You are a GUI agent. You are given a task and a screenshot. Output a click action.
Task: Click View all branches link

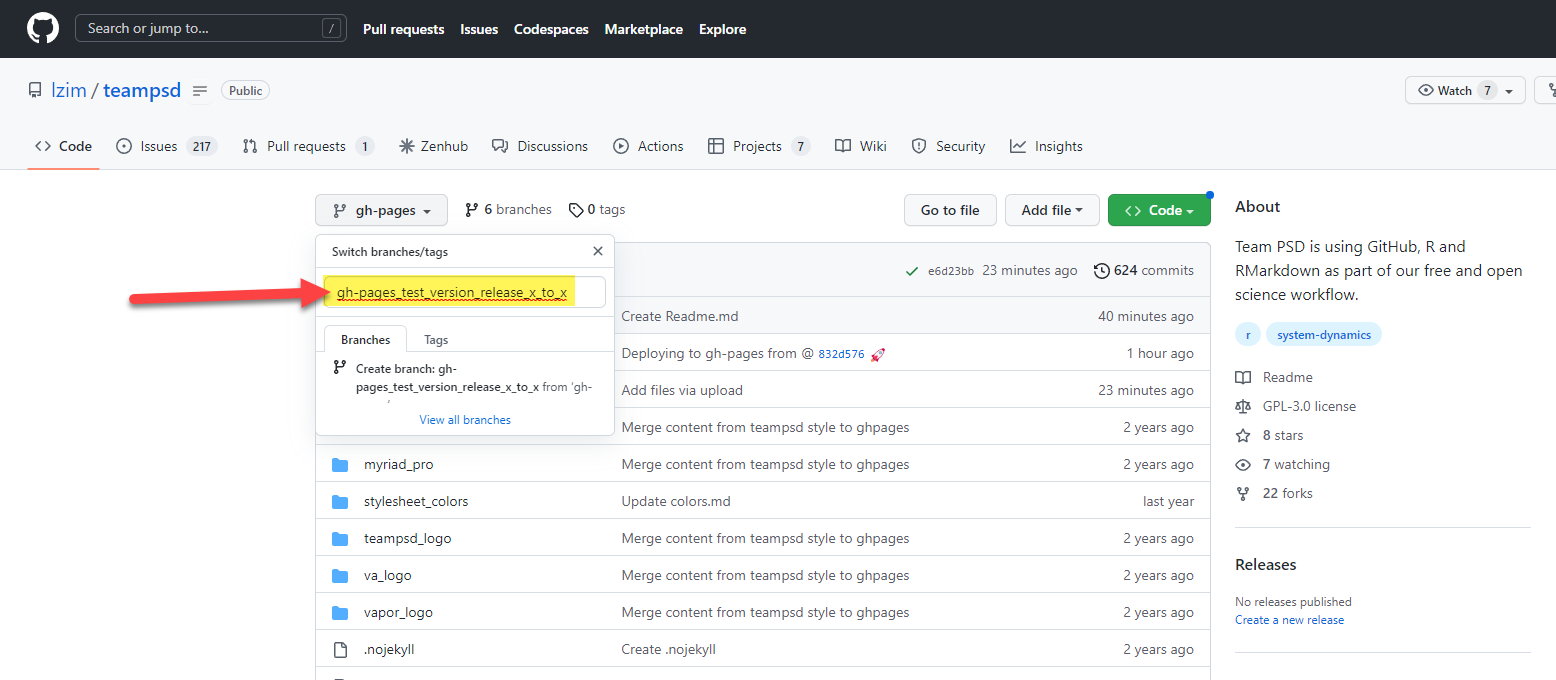[465, 420]
